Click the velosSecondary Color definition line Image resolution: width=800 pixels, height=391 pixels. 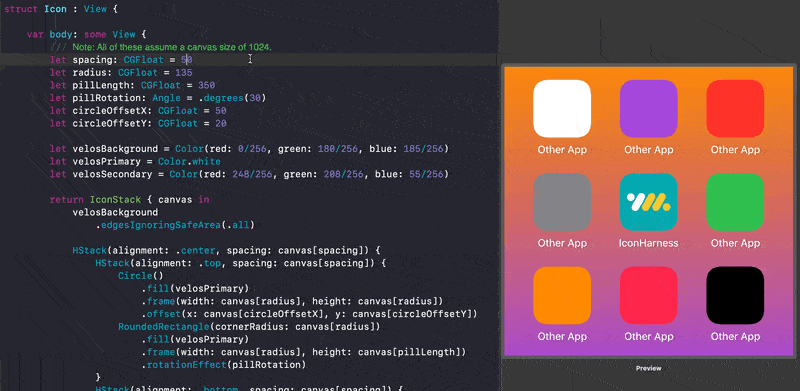coord(249,175)
